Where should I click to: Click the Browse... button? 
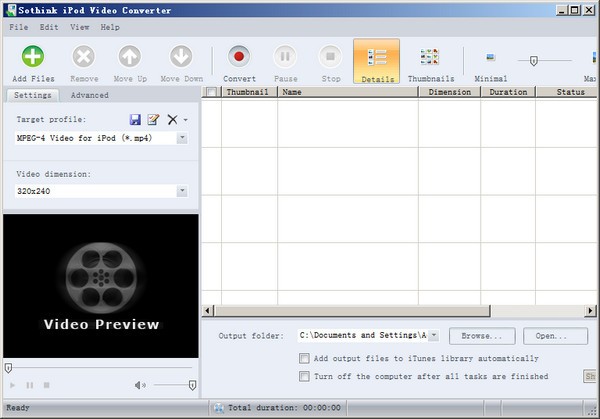pos(482,336)
